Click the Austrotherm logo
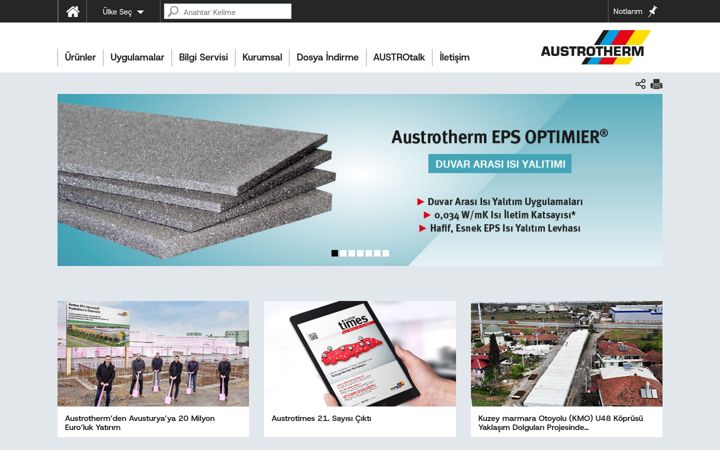The height and width of the screenshot is (450, 720). (x=595, y=47)
